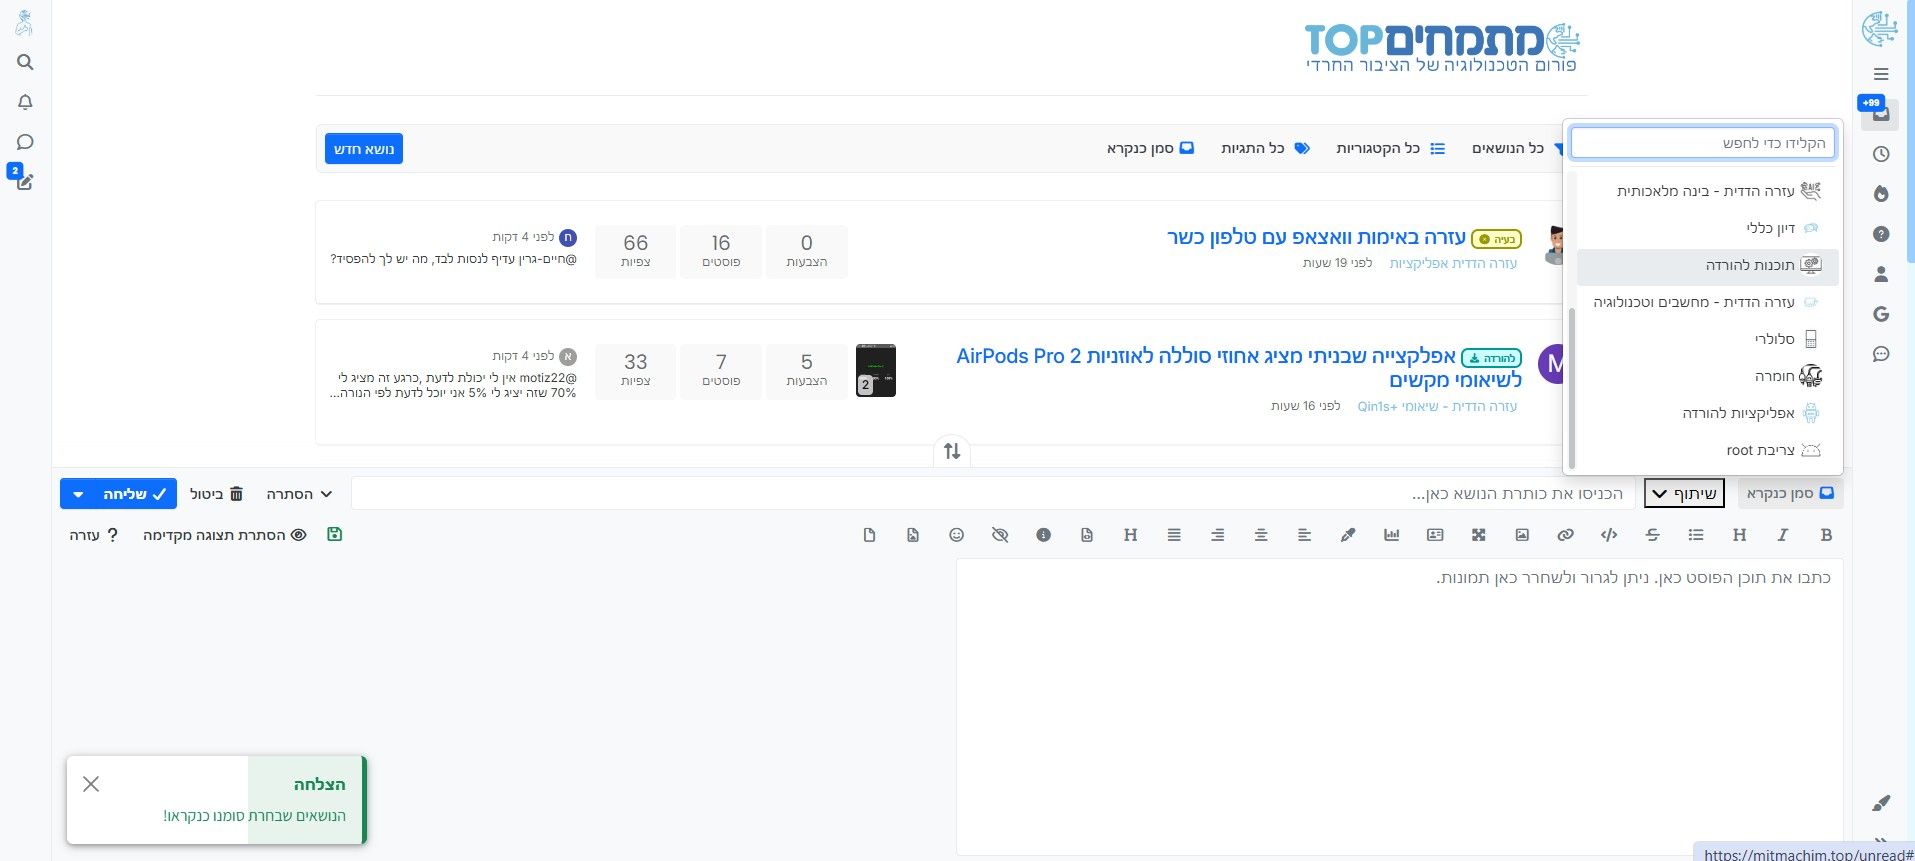Select category עזרה הדדית - בינה מלאכותית
Screen dimensions: 1915x861
coord(1708,191)
